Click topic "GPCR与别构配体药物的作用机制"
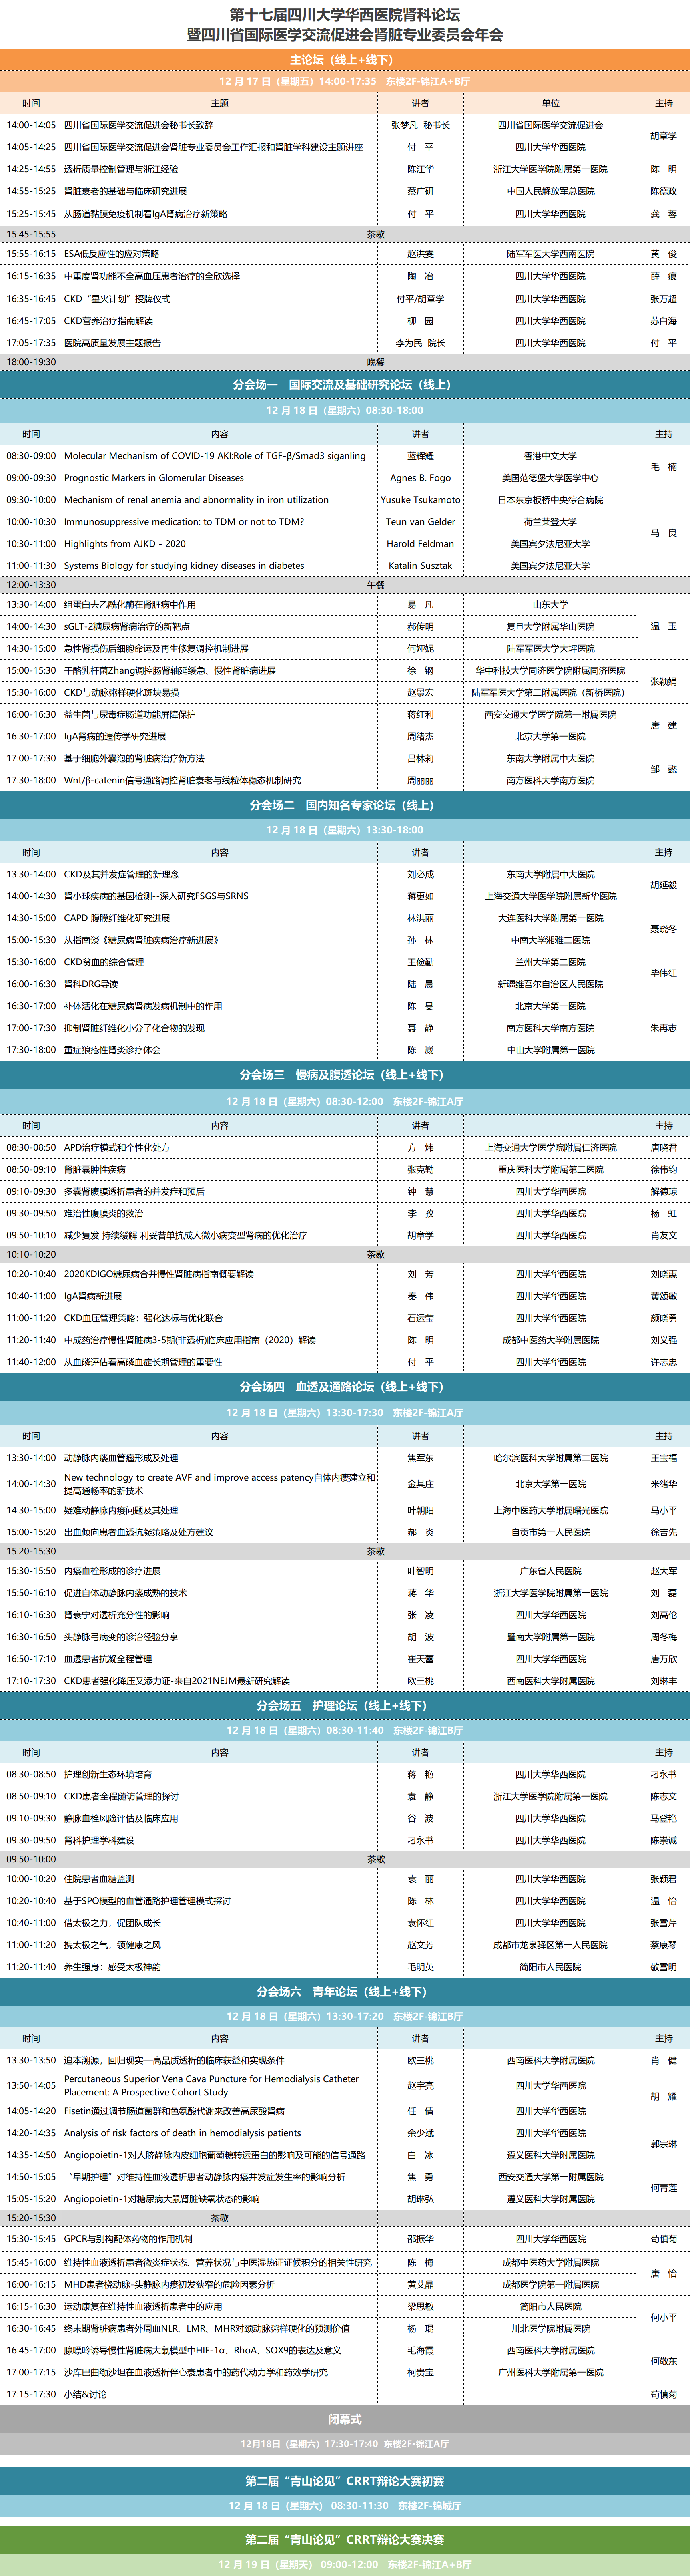 [128, 2239]
